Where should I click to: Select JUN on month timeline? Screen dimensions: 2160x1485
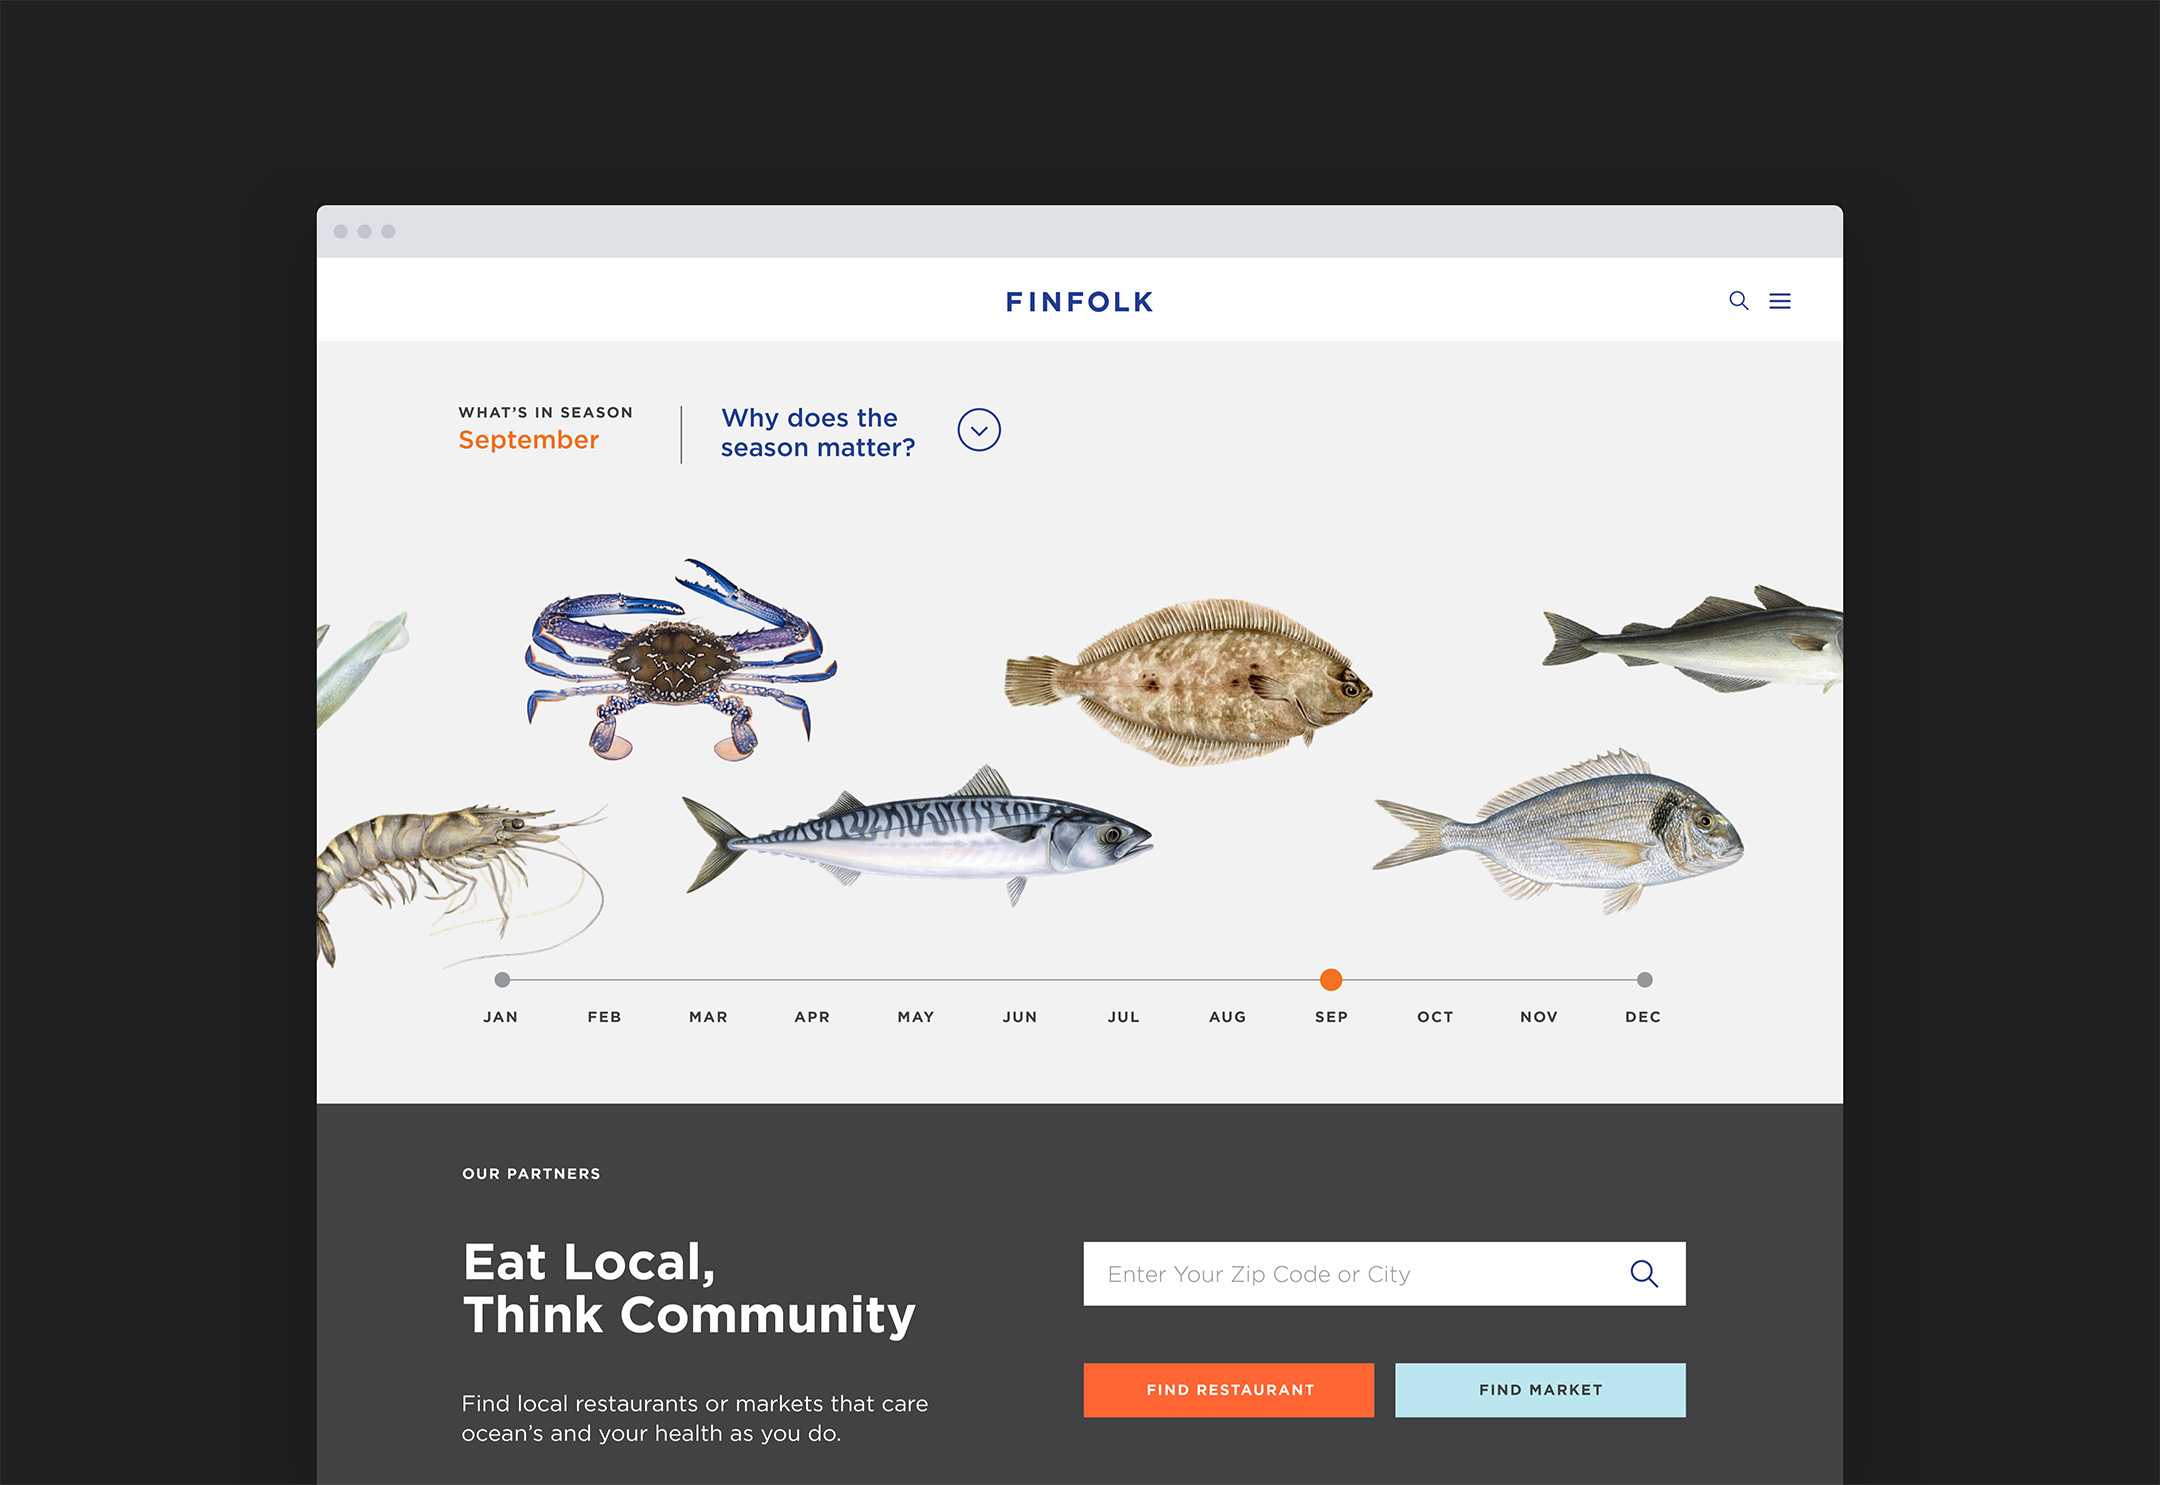tap(1020, 1017)
